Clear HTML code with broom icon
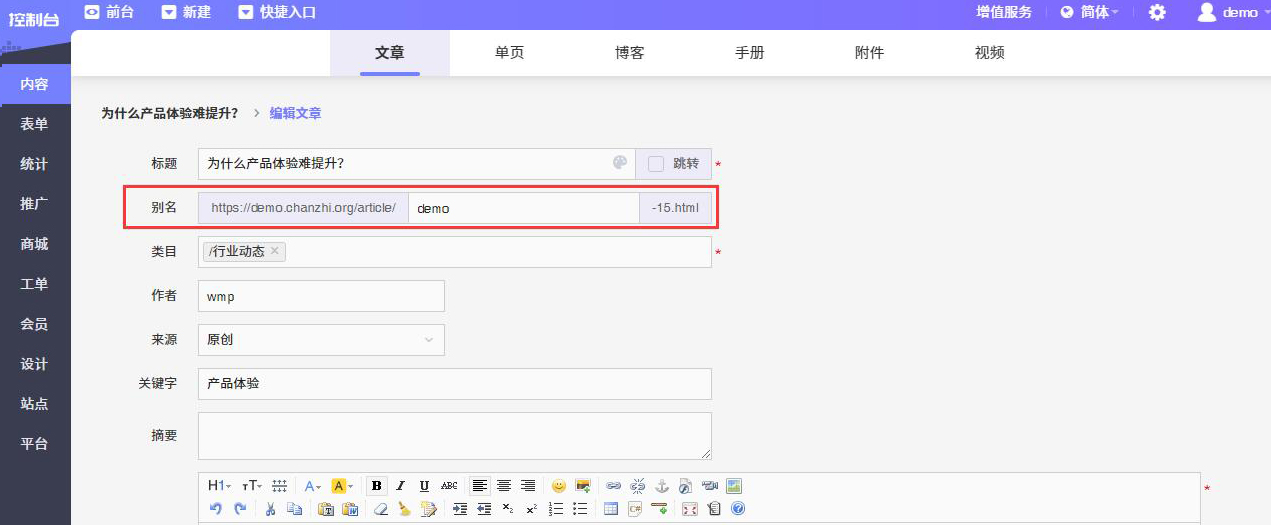Image resolution: width=1271 pixels, height=525 pixels. click(x=404, y=508)
